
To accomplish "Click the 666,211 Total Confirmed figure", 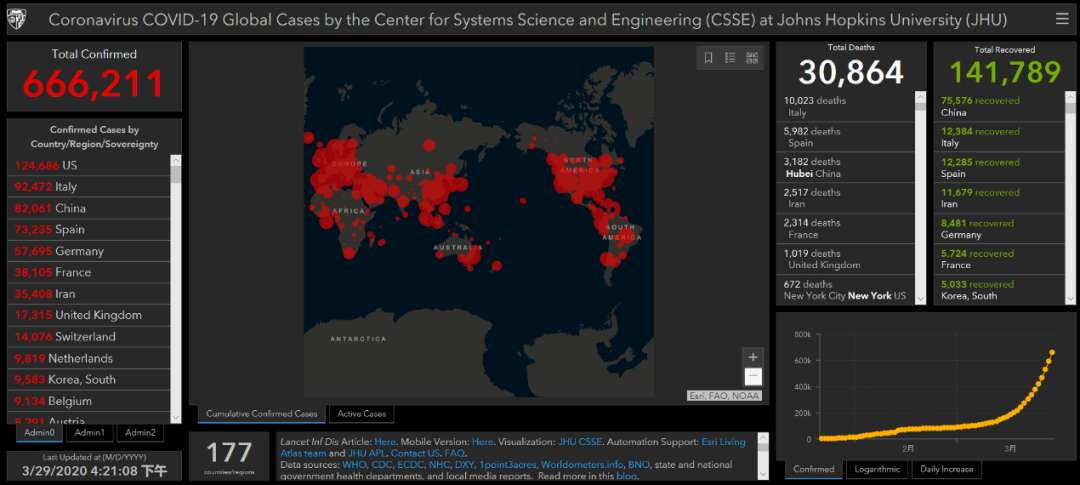I will tap(94, 83).
